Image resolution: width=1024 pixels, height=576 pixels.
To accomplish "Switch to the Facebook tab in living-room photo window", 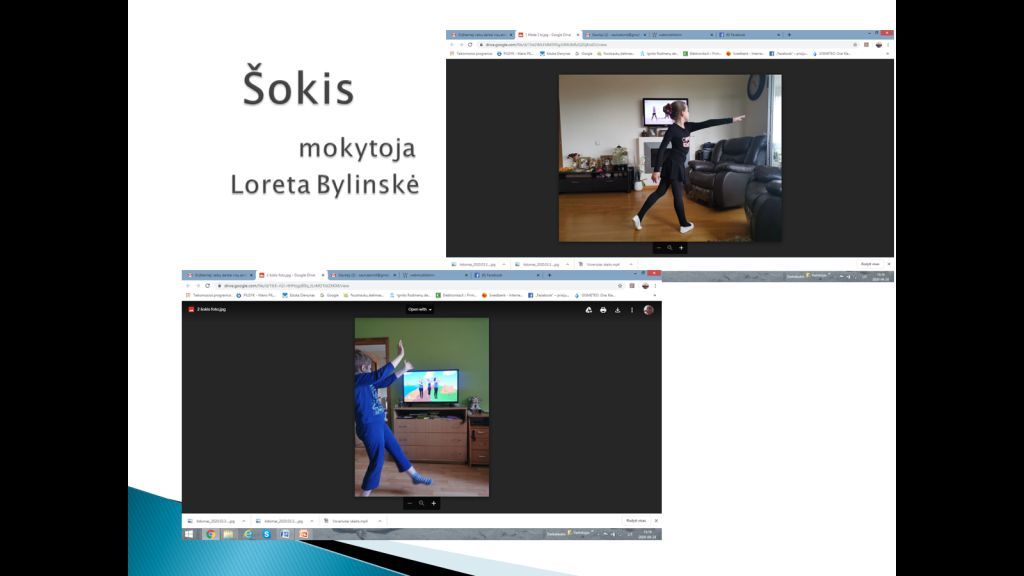I will click(749, 35).
